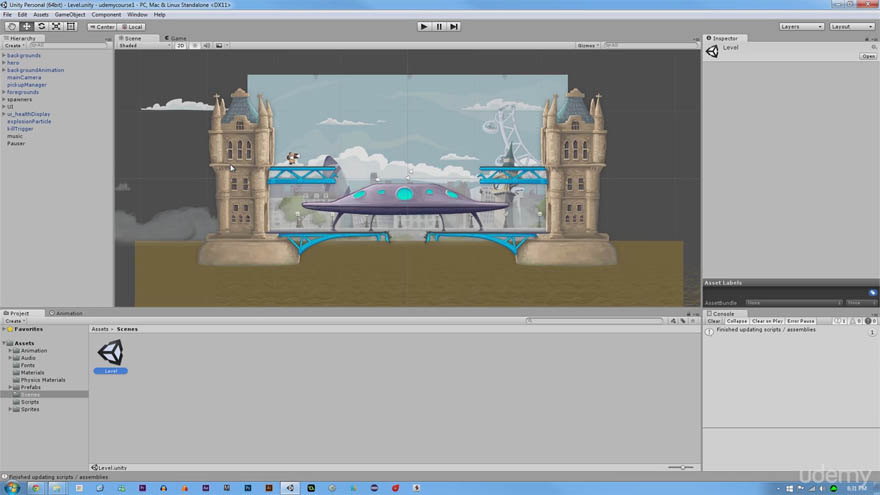This screenshot has height=495, width=880.
Task: Expand the Animation assets folder
Action: coord(10,350)
